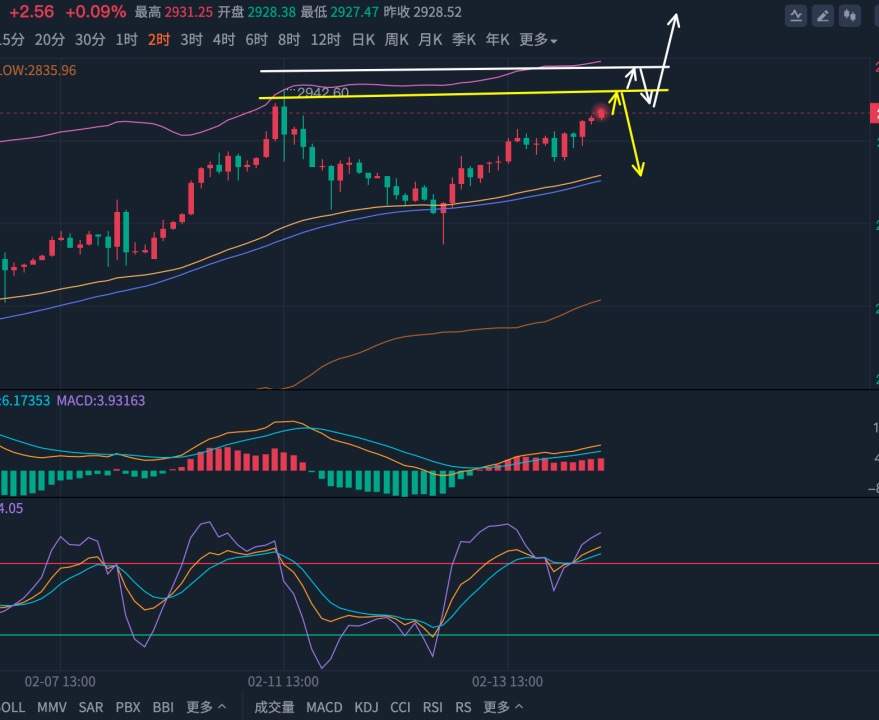Switch chart to 6时 period

coord(256,40)
